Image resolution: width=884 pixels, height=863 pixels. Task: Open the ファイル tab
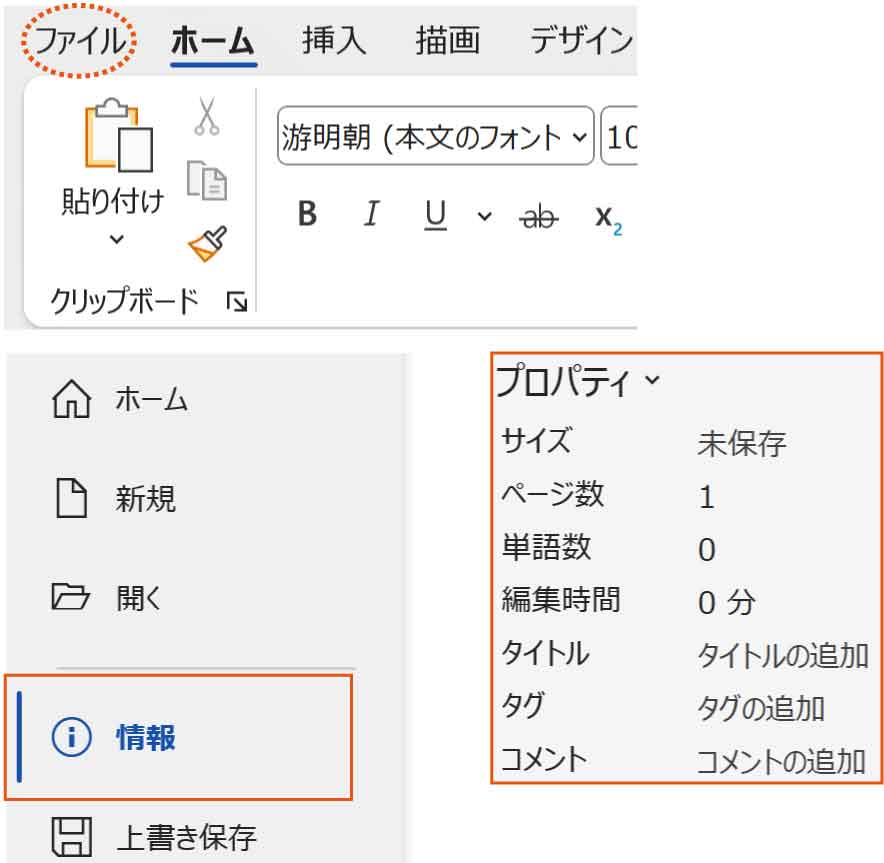pyautogui.click(x=81, y=42)
